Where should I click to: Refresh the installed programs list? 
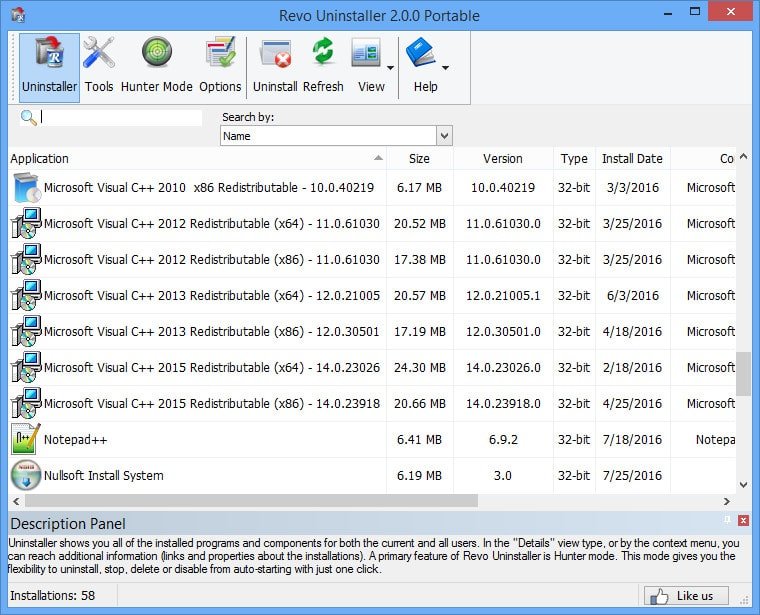pos(323,67)
